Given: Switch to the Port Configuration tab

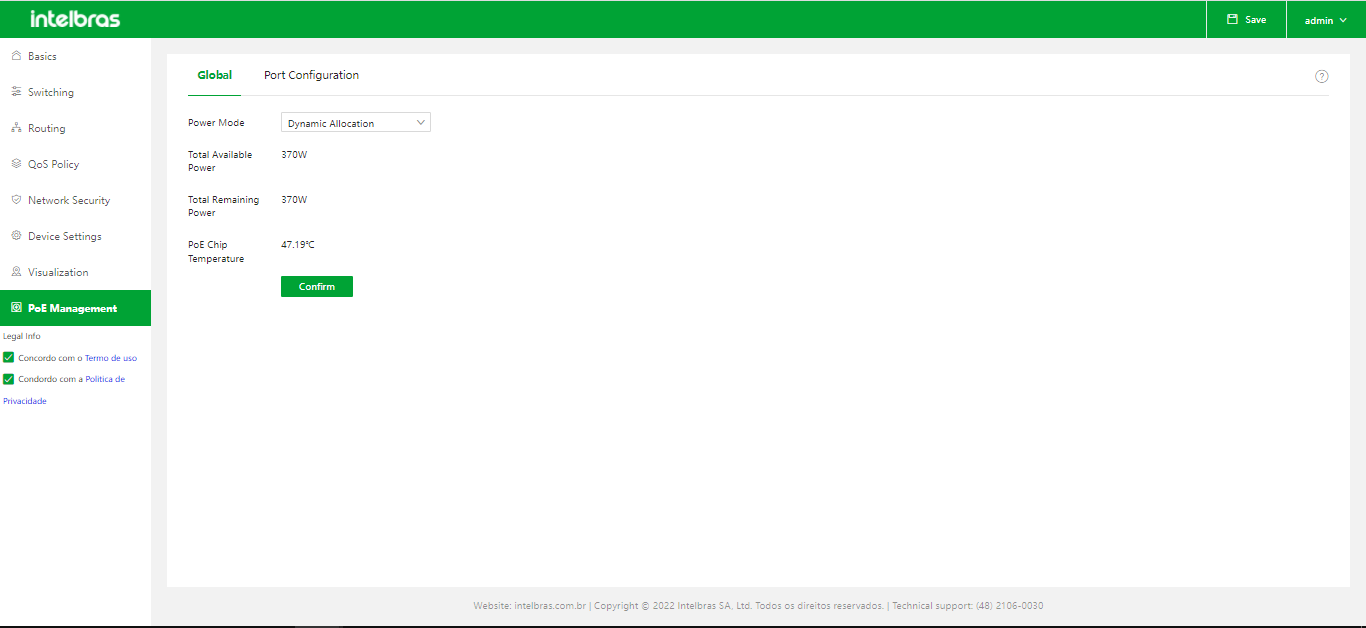Looking at the screenshot, I should (x=311, y=75).
